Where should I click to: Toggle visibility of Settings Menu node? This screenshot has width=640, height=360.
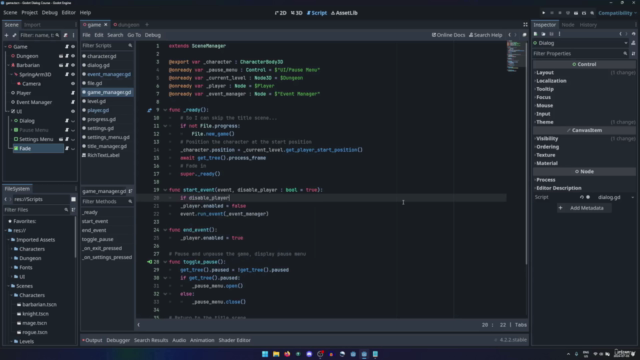(73, 139)
